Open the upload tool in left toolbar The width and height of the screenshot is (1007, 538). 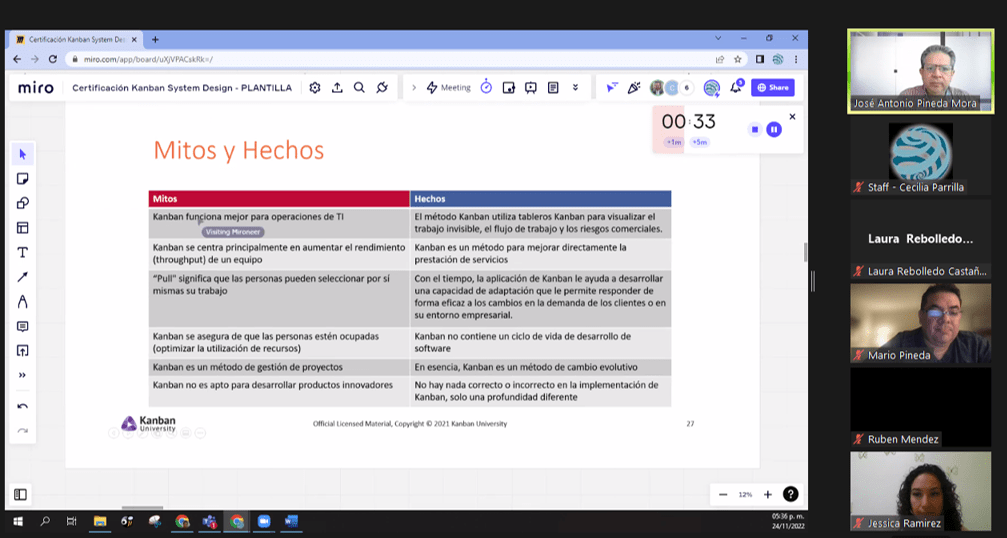(22, 351)
